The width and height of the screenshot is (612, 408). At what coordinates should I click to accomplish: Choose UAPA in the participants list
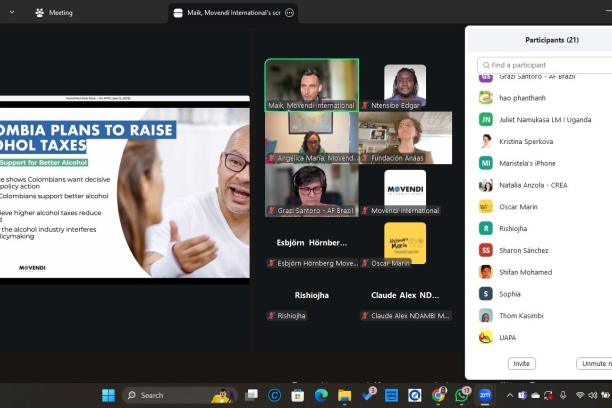click(x=507, y=338)
